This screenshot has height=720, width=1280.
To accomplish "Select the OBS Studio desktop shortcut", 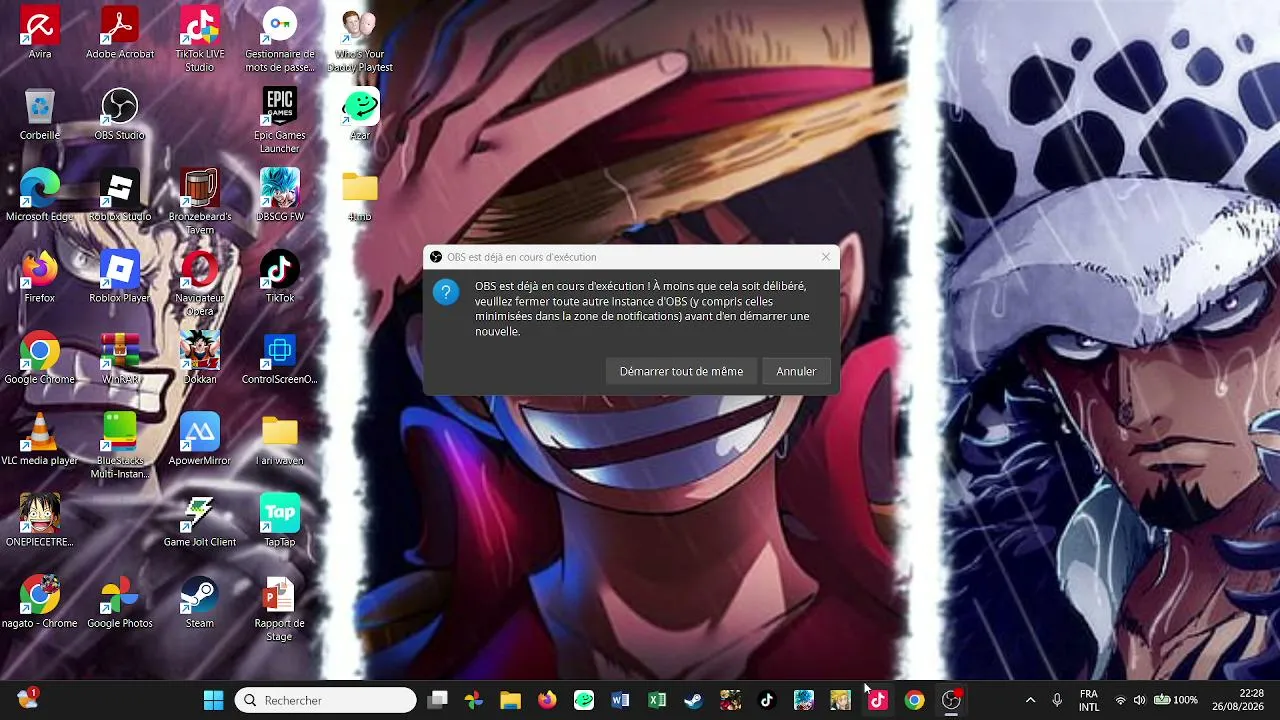I will pyautogui.click(x=120, y=114).
